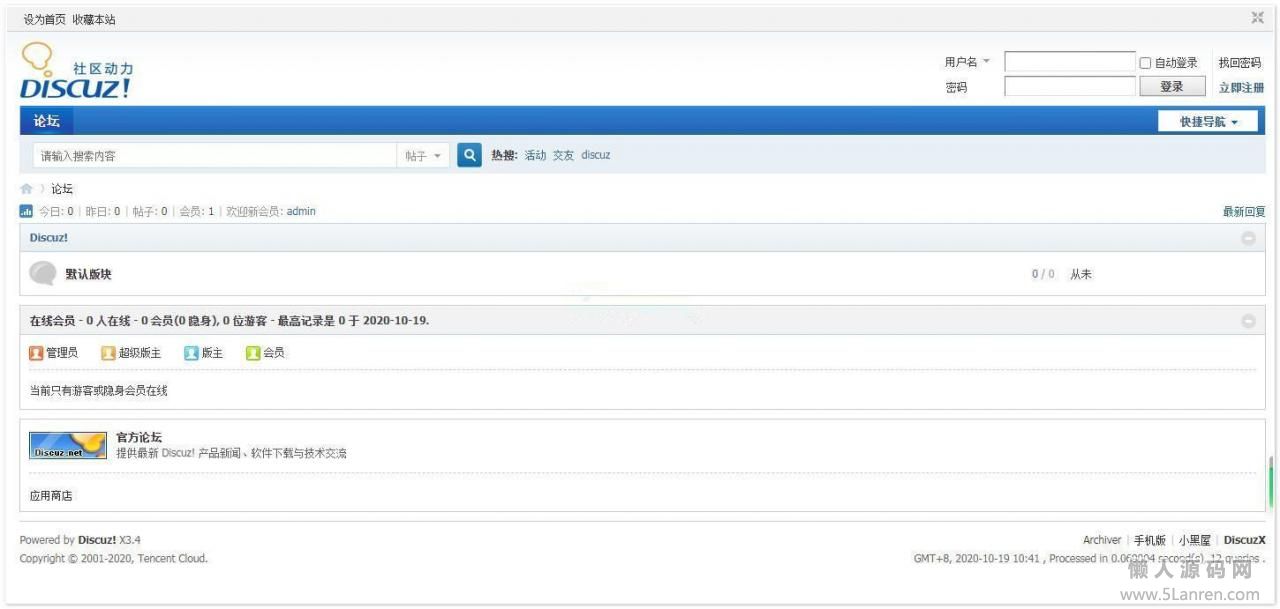Click the 当前只有游客或隐身会员在线 text

[99, 391]
